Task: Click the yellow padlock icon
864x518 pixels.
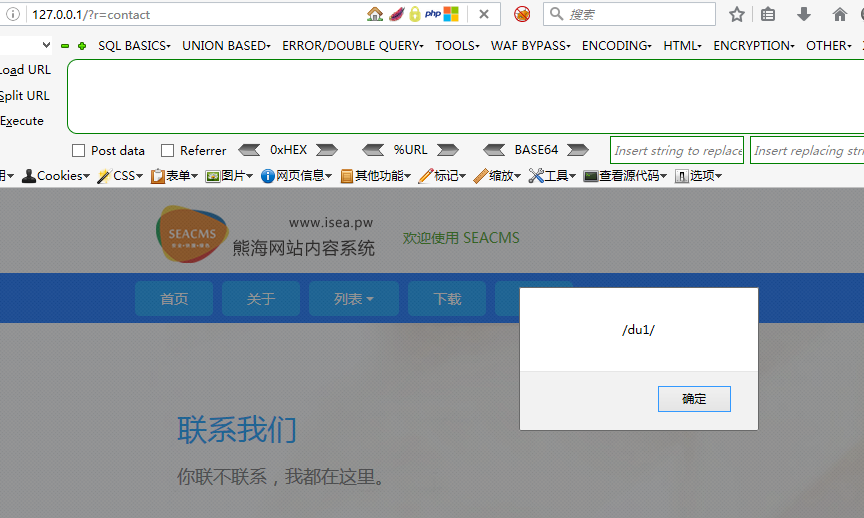Action: 414,14
